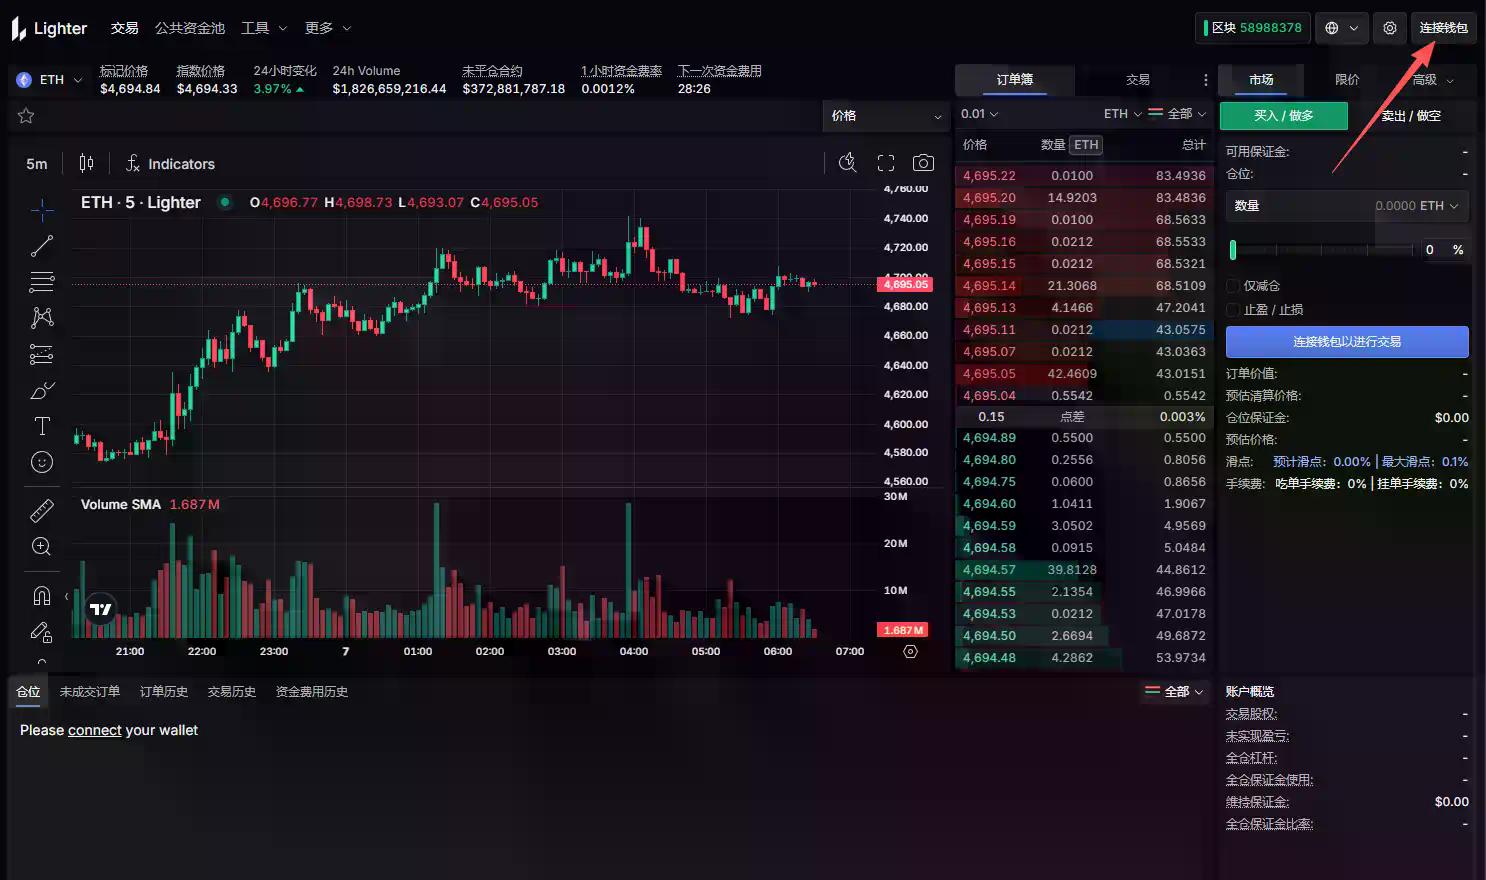
Task: Toggle ETH unit in the order book quantity column
Action: coord(1085,145)
